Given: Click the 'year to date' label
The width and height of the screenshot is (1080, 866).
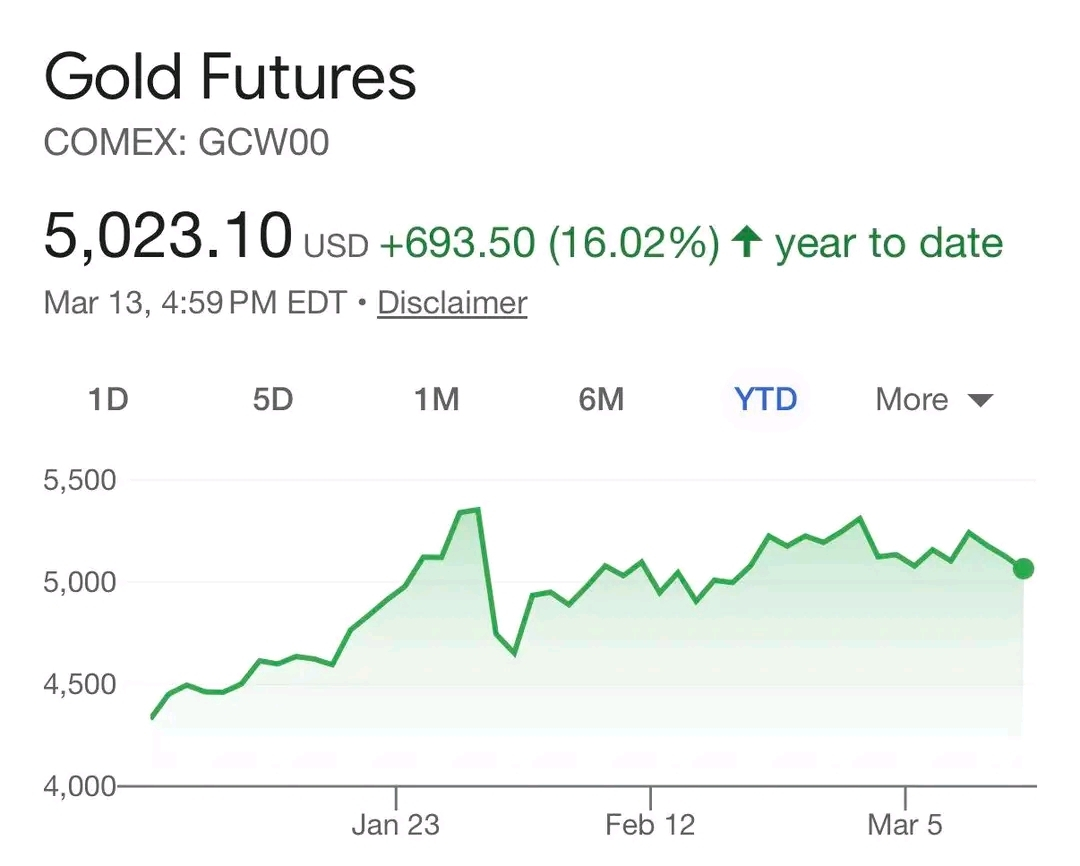Looking at the screenshot, I should coord(888,243).
